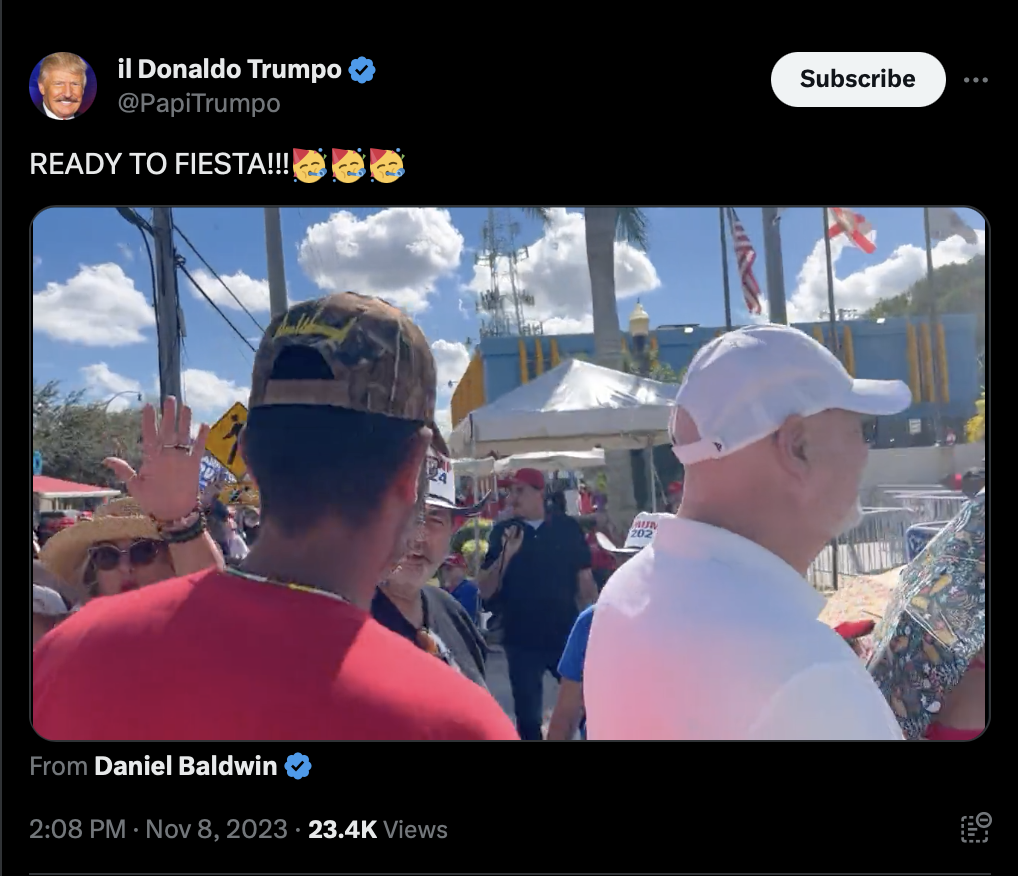Viewport: 1018px width, 876px height.
Task: Play the embedded rally video
Action: [x=510, y=473]
